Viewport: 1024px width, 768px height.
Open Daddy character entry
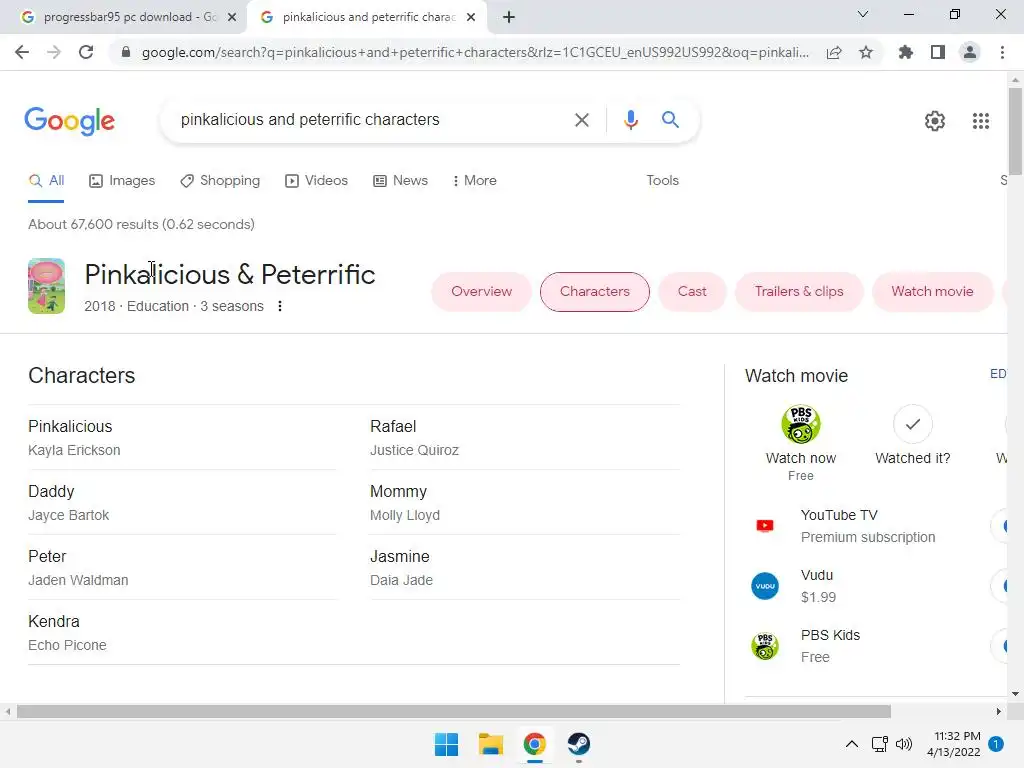pyautogui.click(x=182, y=503)
